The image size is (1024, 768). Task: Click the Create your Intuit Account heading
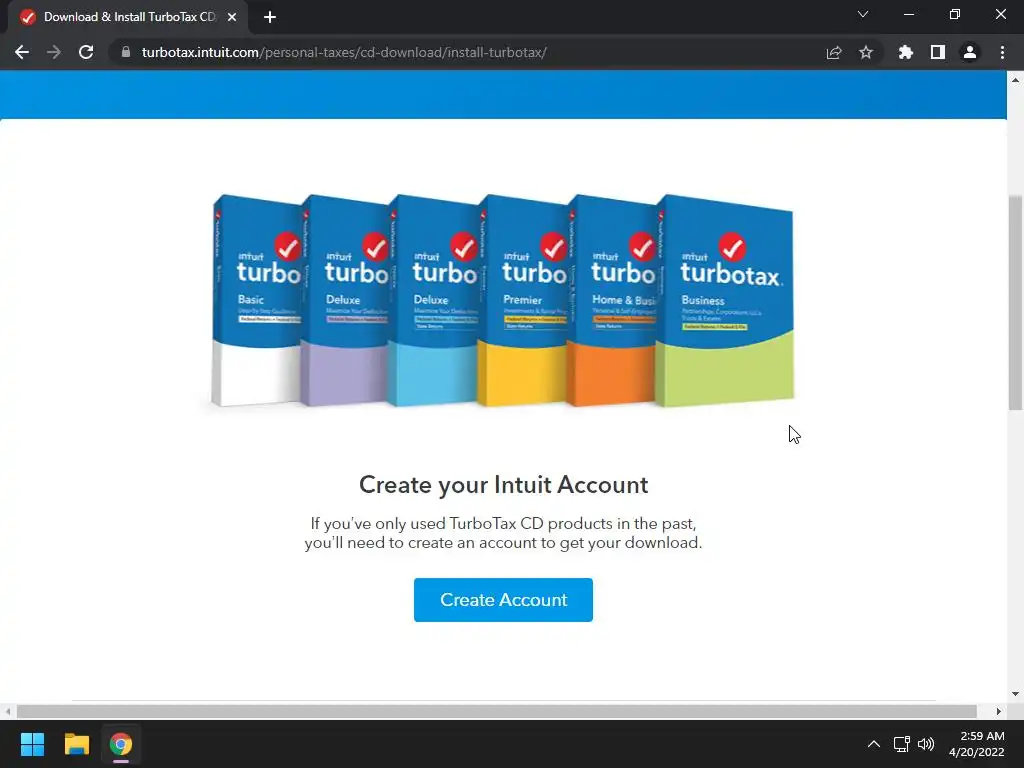coord(504,485)
